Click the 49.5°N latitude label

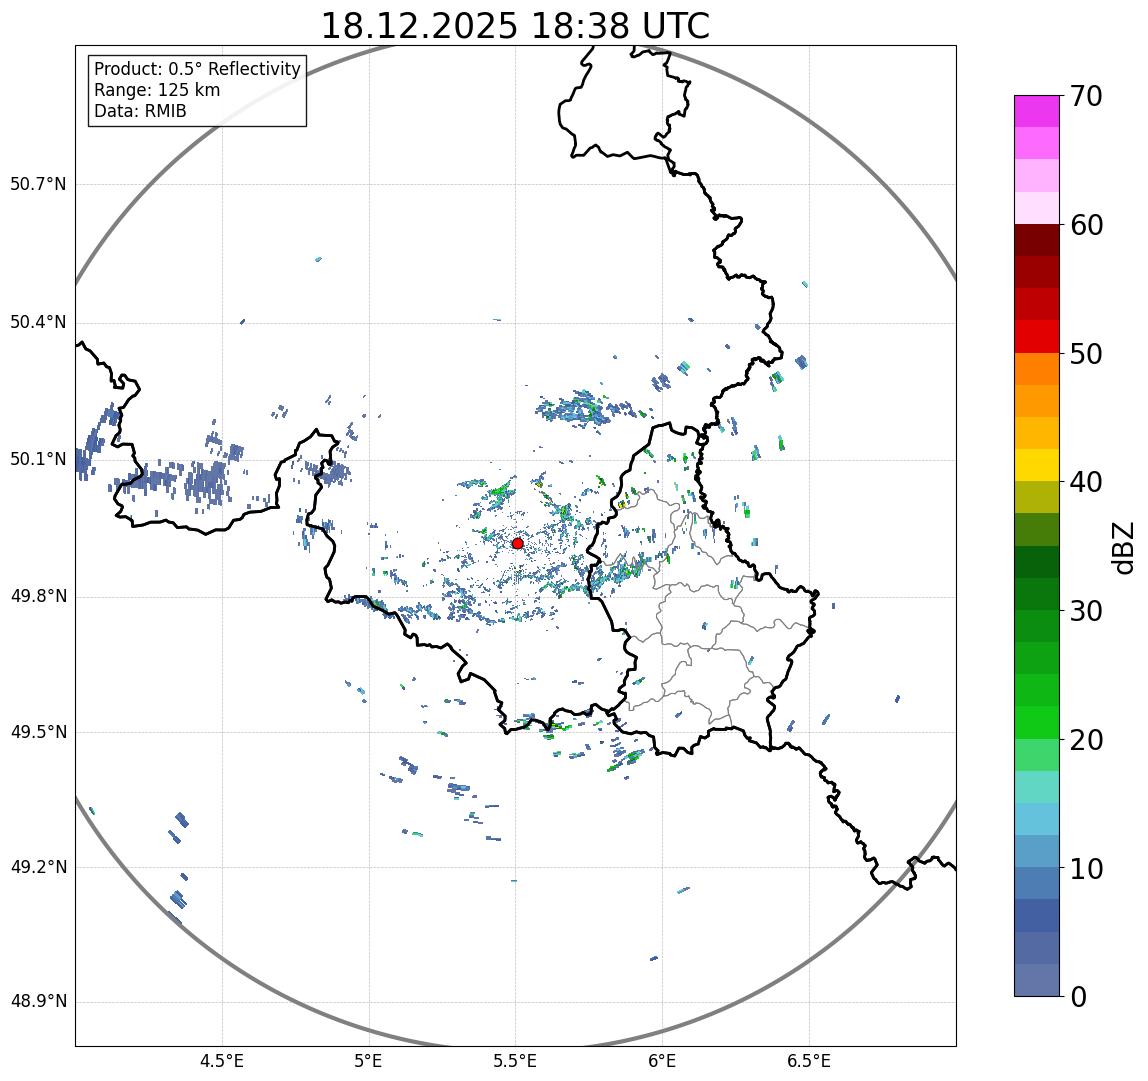coord(38,732)
